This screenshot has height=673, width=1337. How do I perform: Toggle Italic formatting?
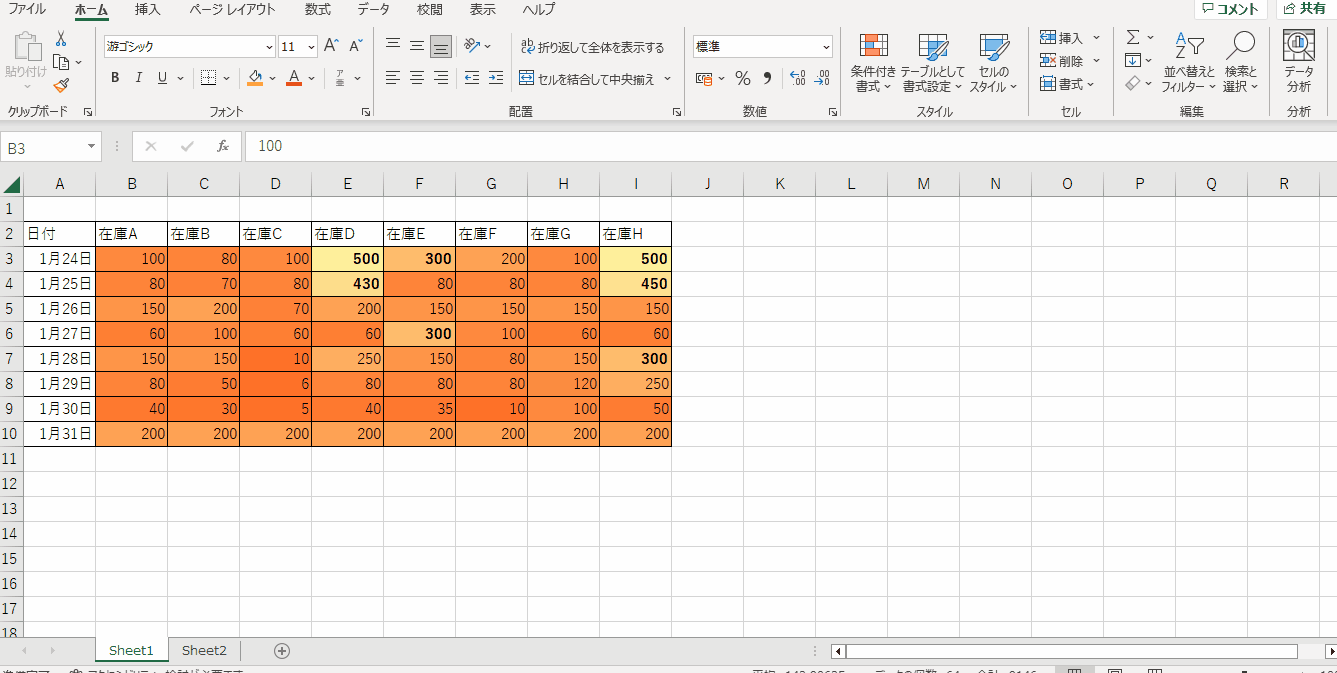point(138,78)
